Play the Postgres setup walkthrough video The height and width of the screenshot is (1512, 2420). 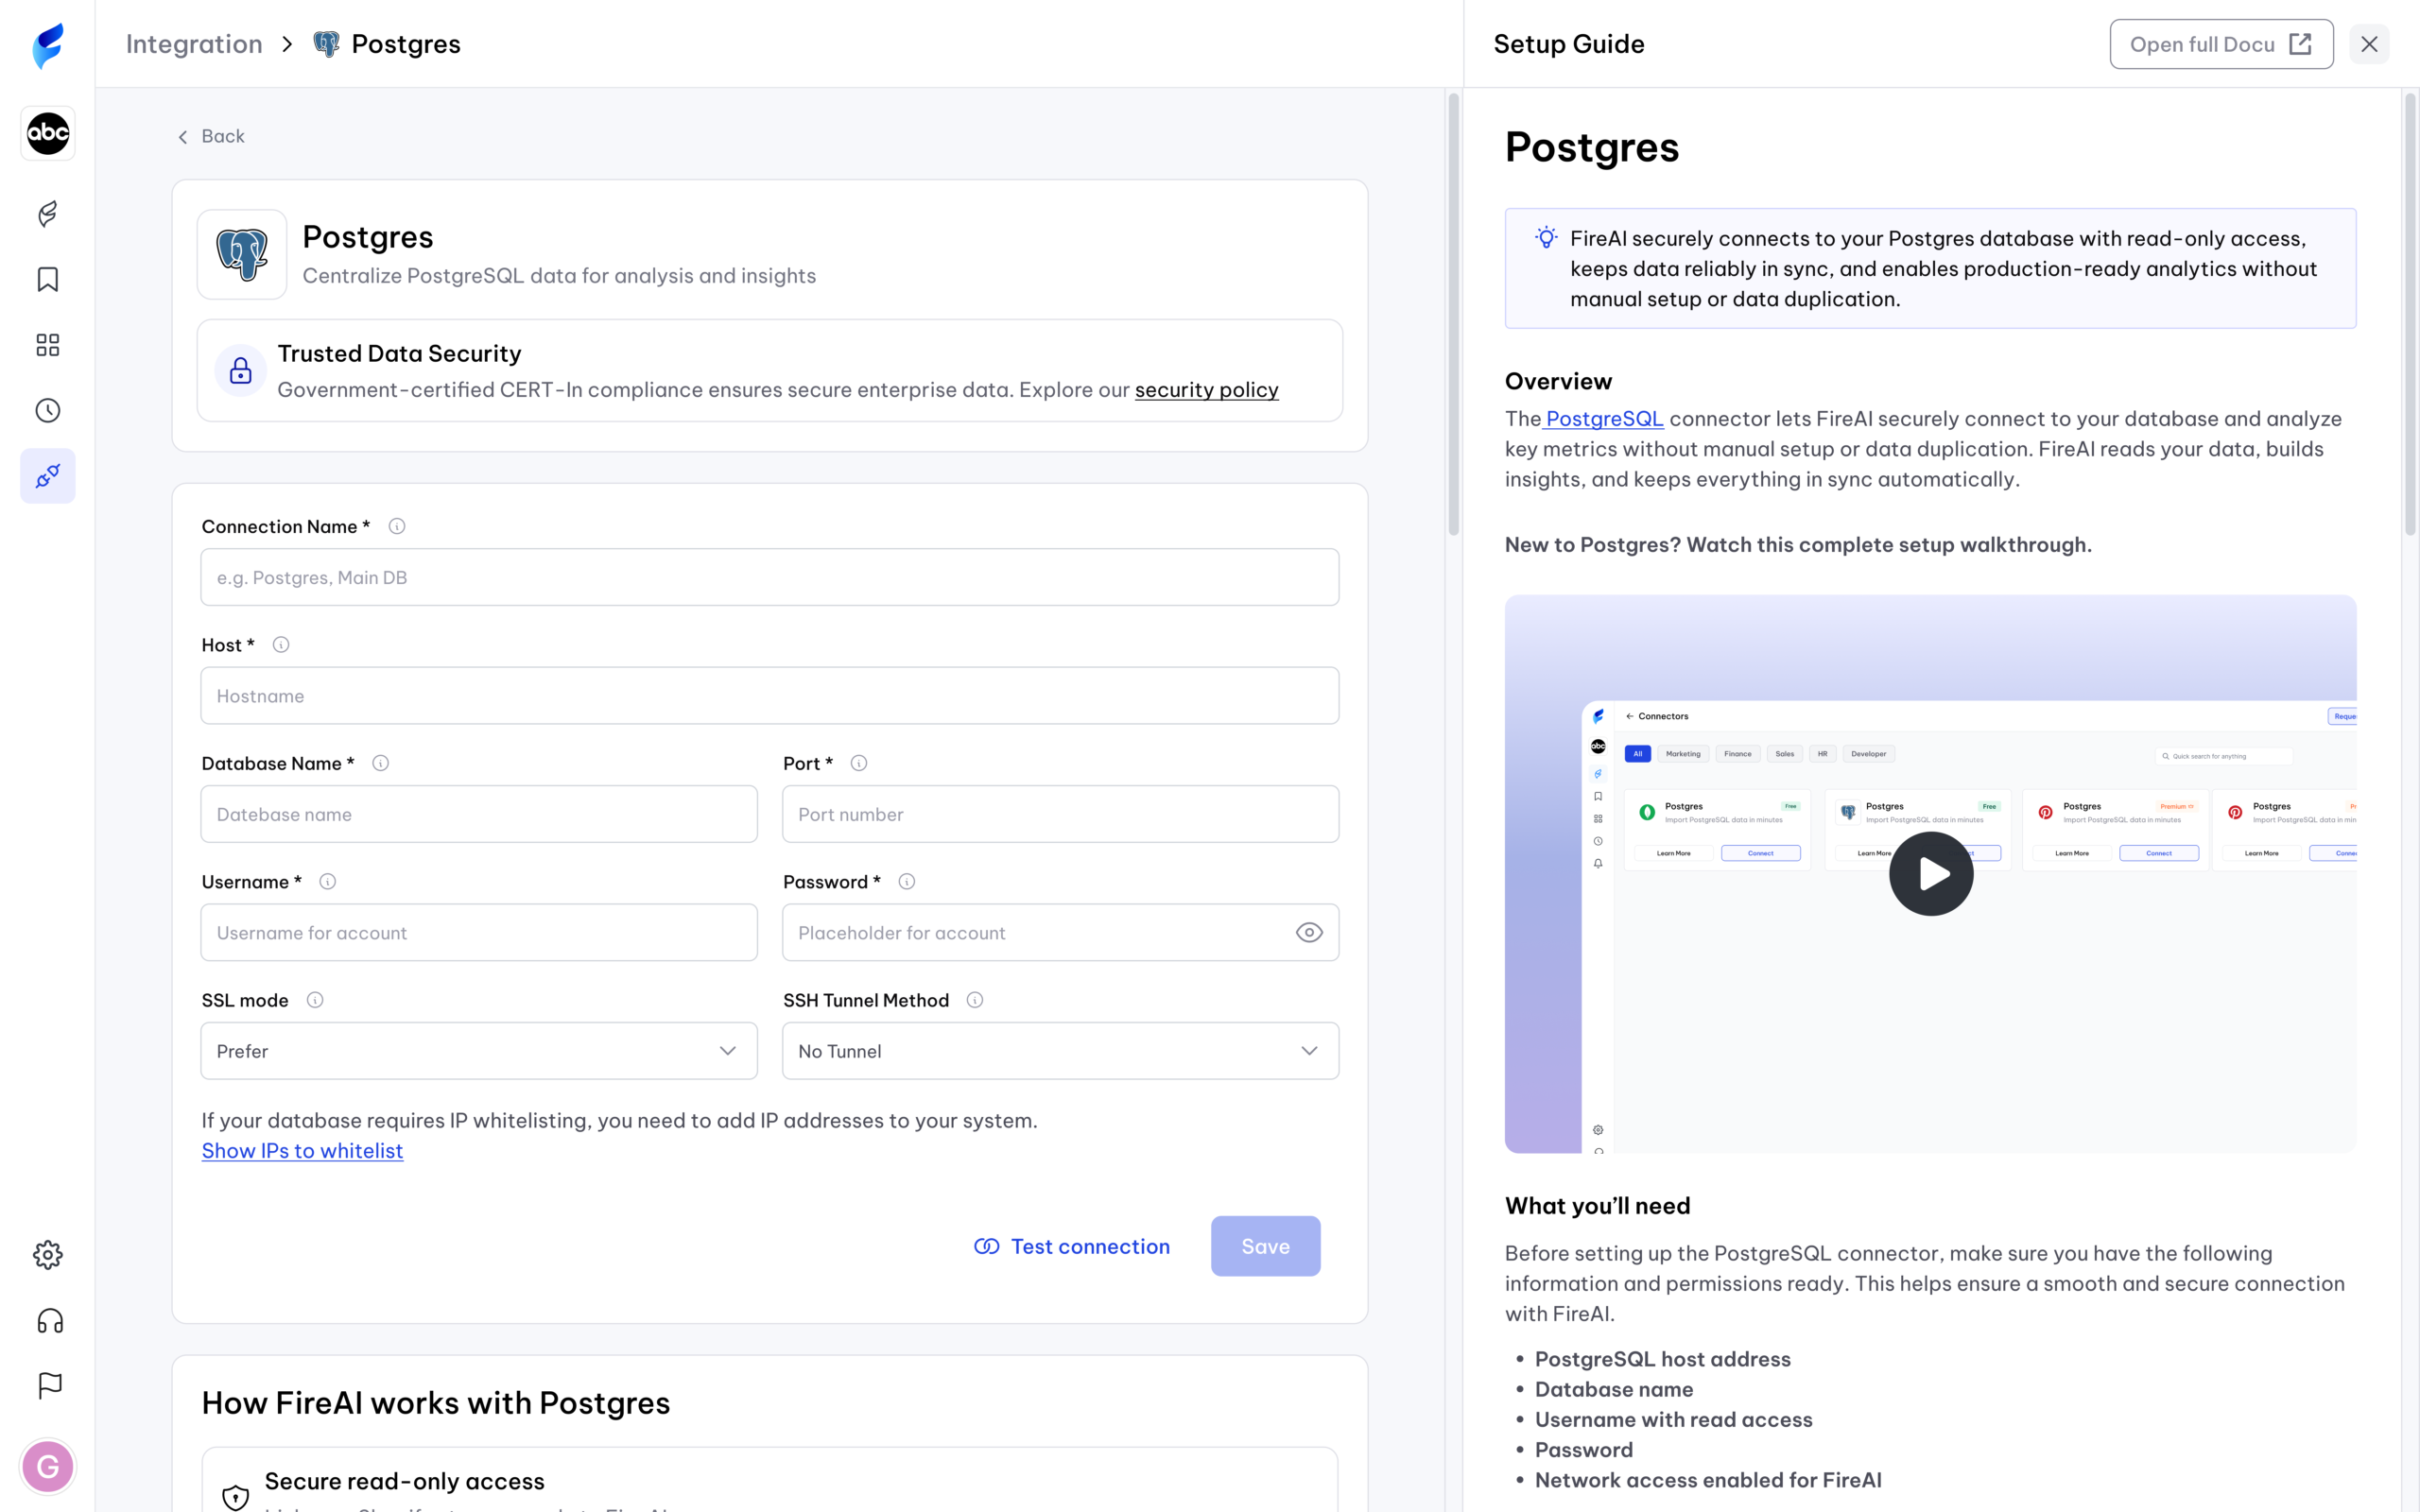[1930, 872]
